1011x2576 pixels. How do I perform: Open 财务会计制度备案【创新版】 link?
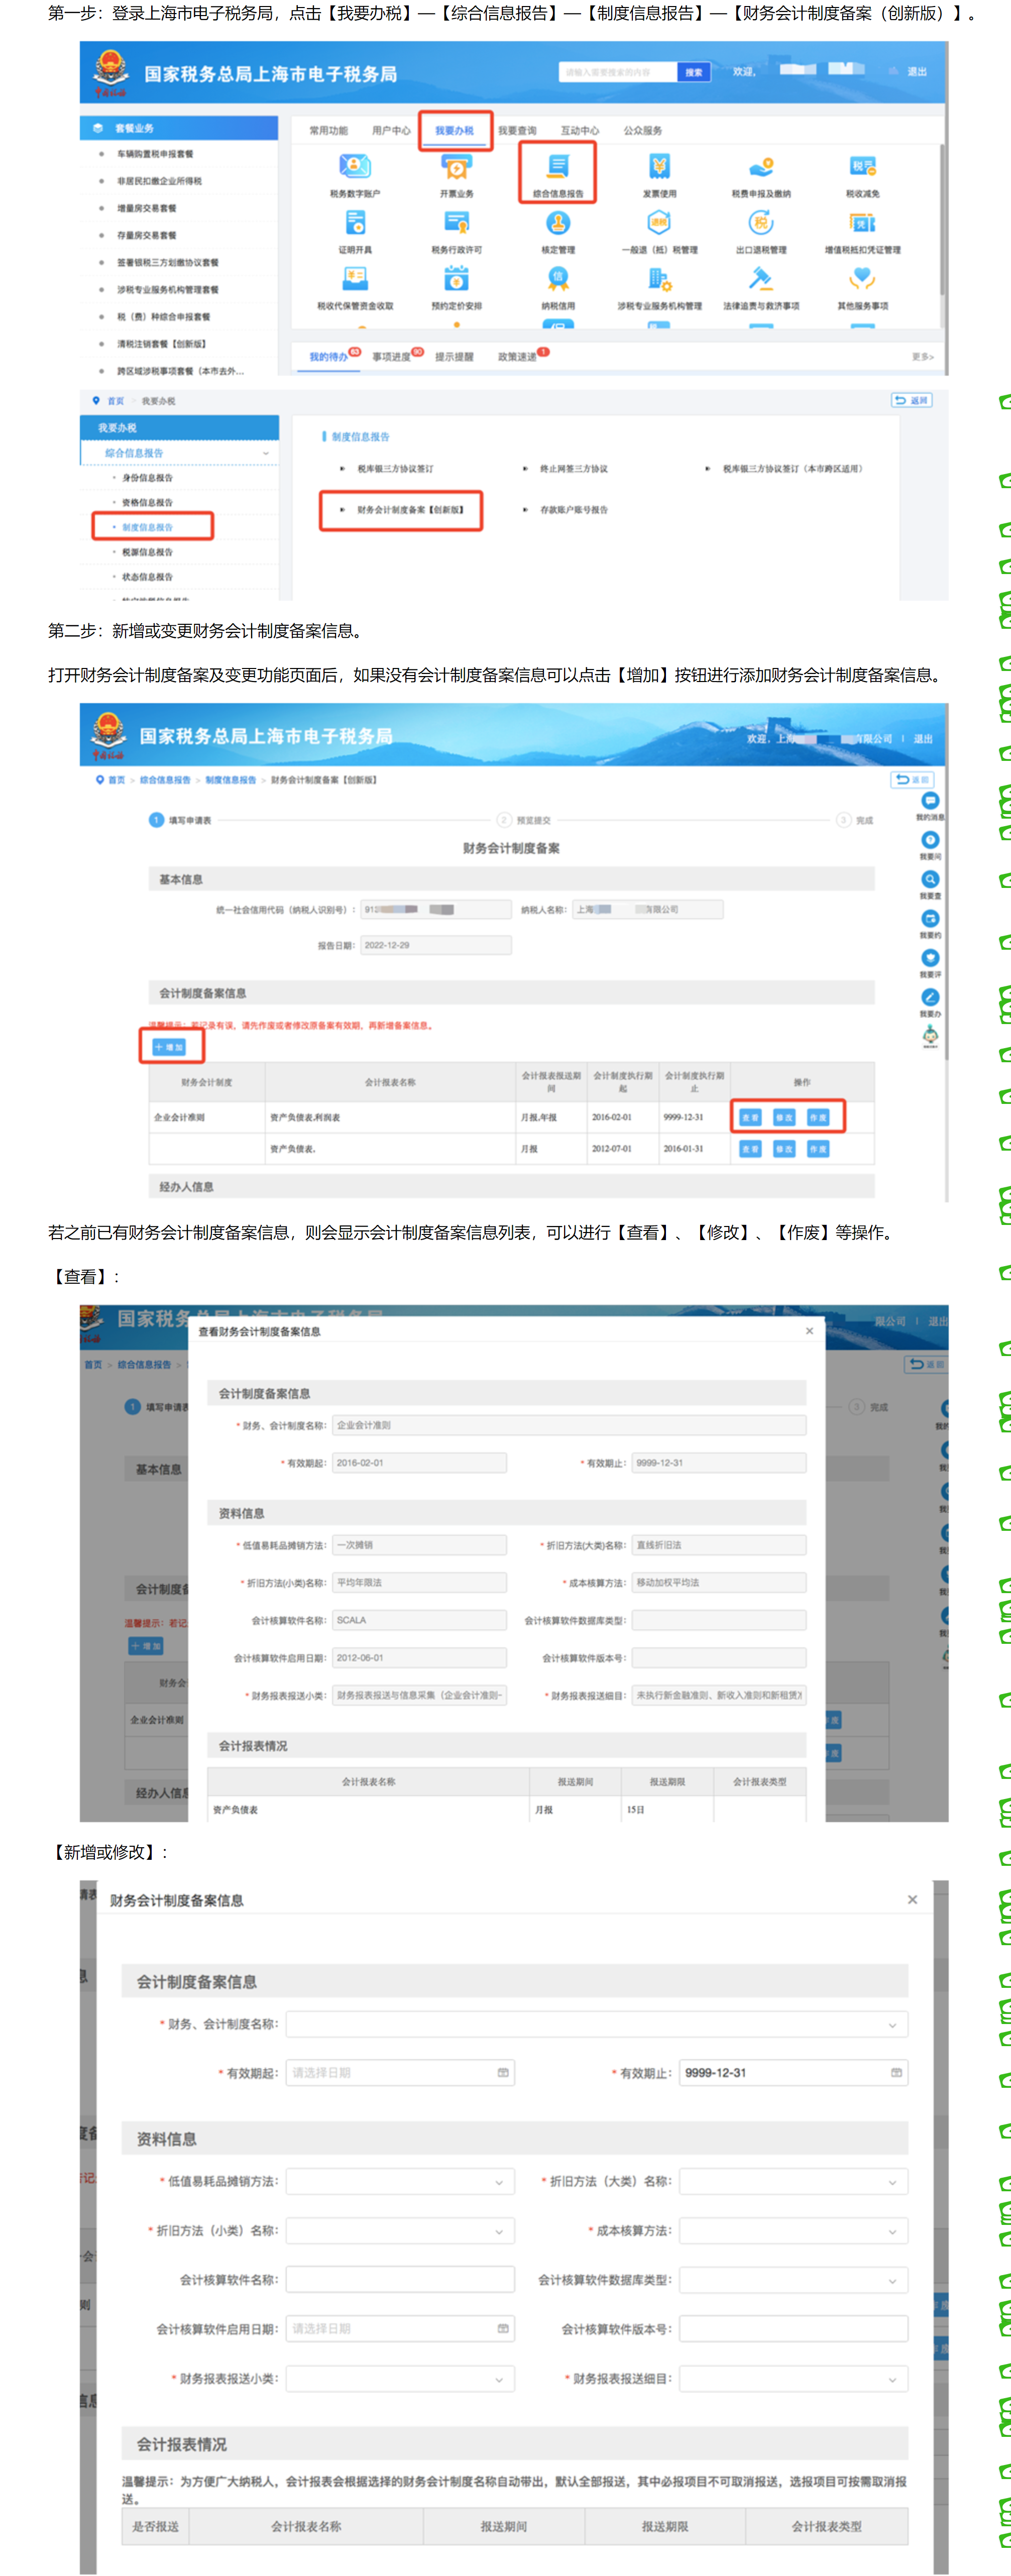[411, 510]
